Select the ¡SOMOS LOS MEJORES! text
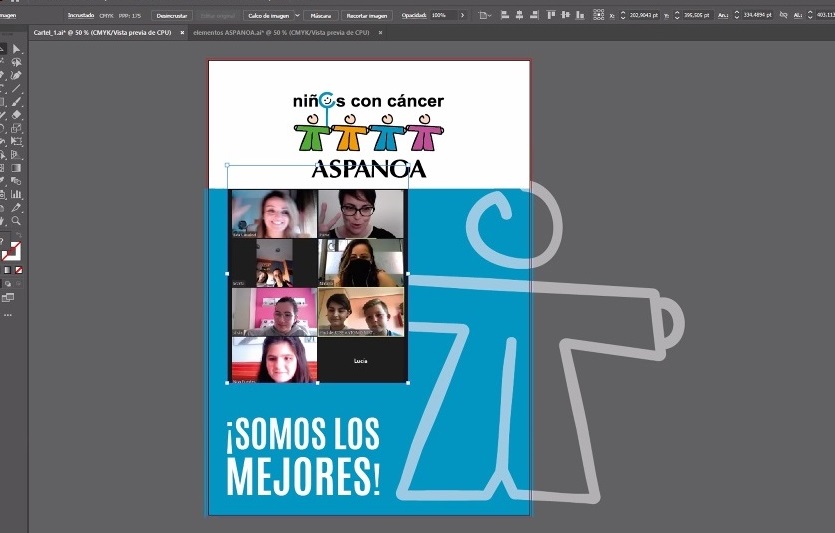The width and height of the screenshot is (835, 533). (x=304, y=456)
